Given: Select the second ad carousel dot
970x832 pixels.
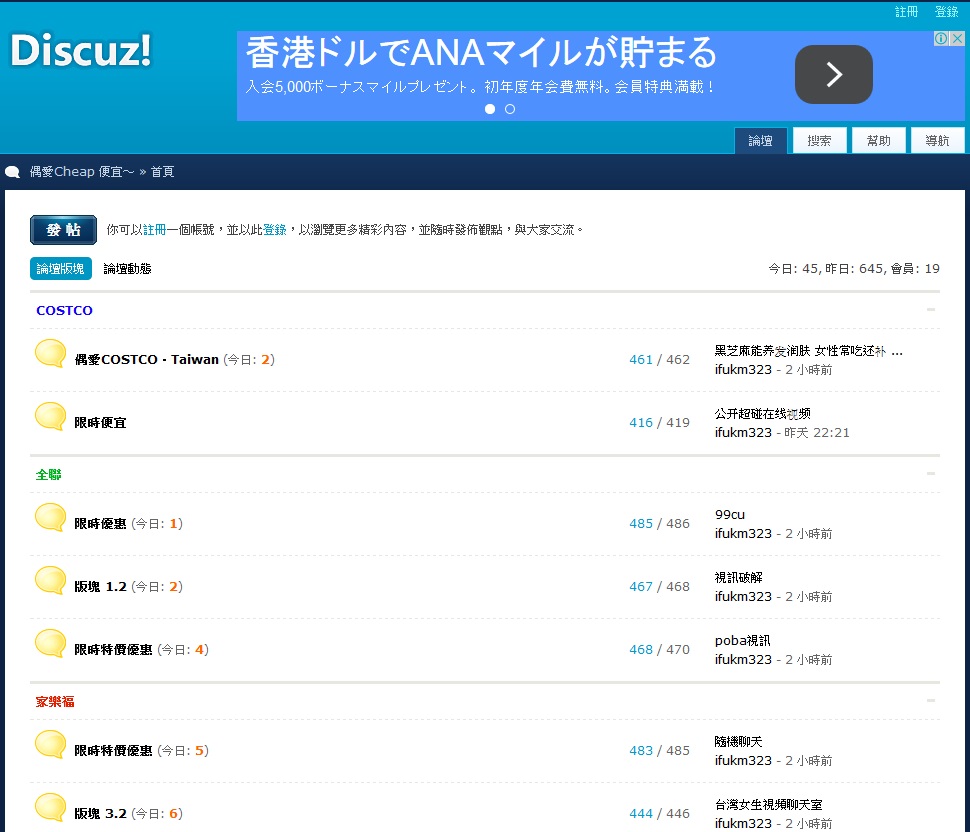Looking at the screenshot, I should (x=510, y=109).
